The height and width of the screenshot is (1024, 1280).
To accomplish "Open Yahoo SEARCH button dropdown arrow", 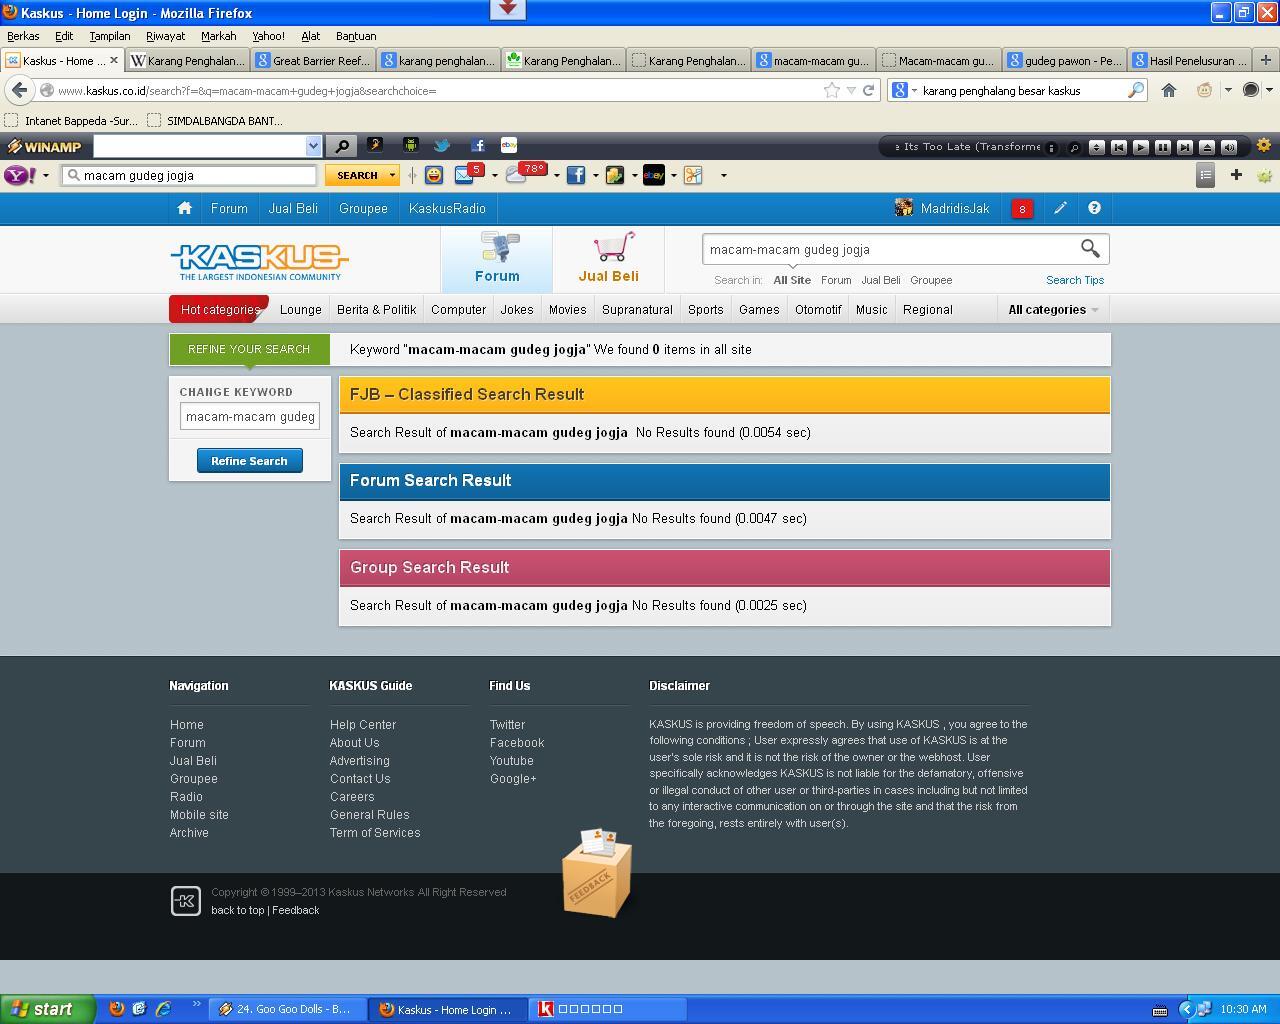I will point(392,175).
